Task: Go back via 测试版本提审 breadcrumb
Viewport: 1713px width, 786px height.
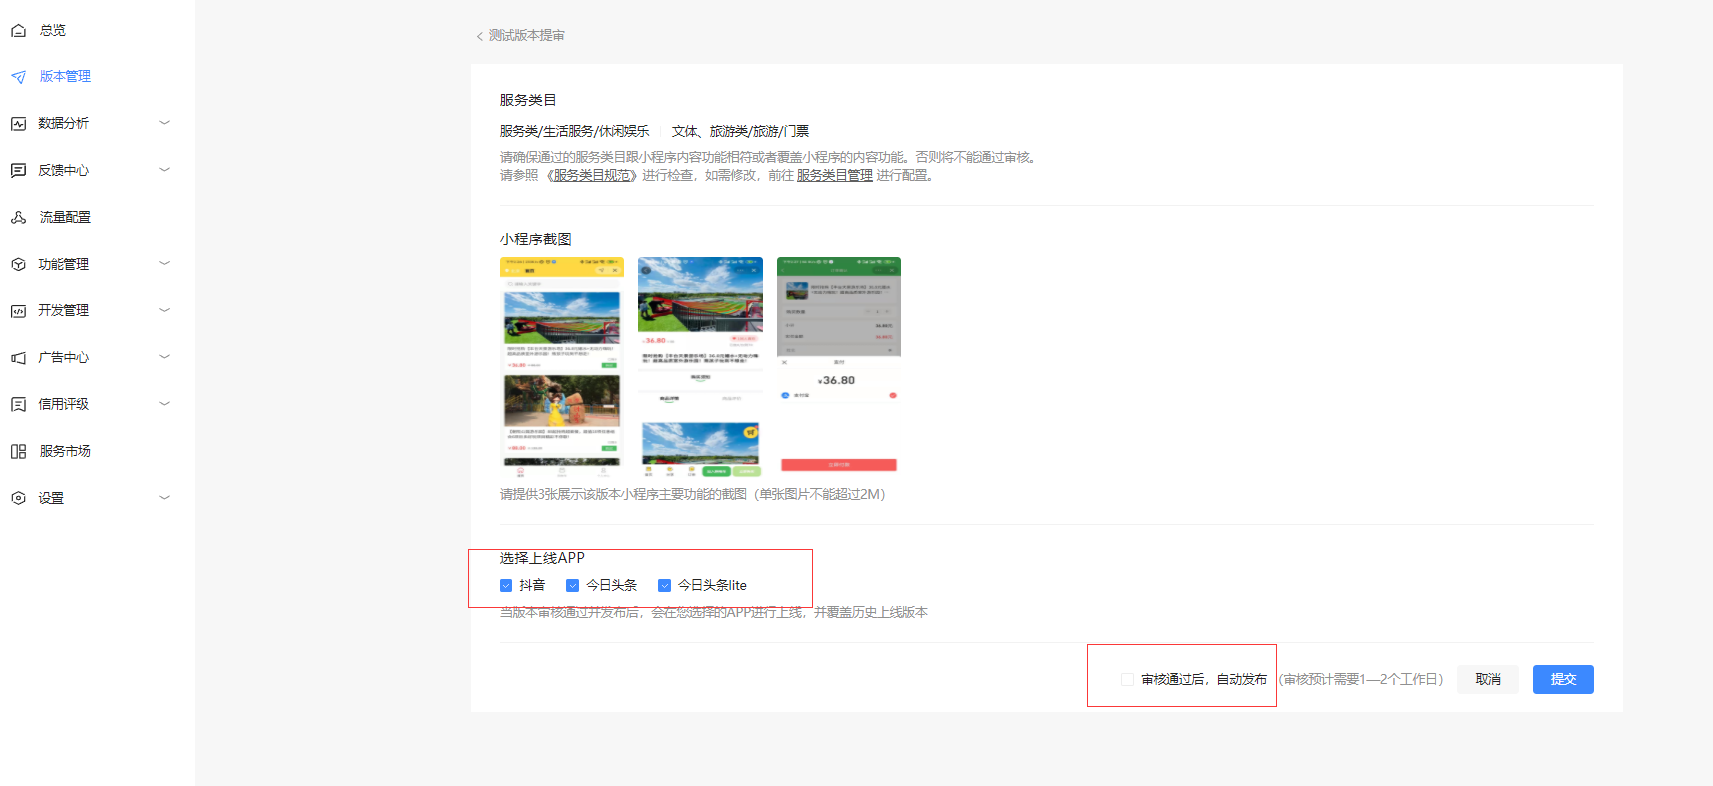Action: click(527, 36)
